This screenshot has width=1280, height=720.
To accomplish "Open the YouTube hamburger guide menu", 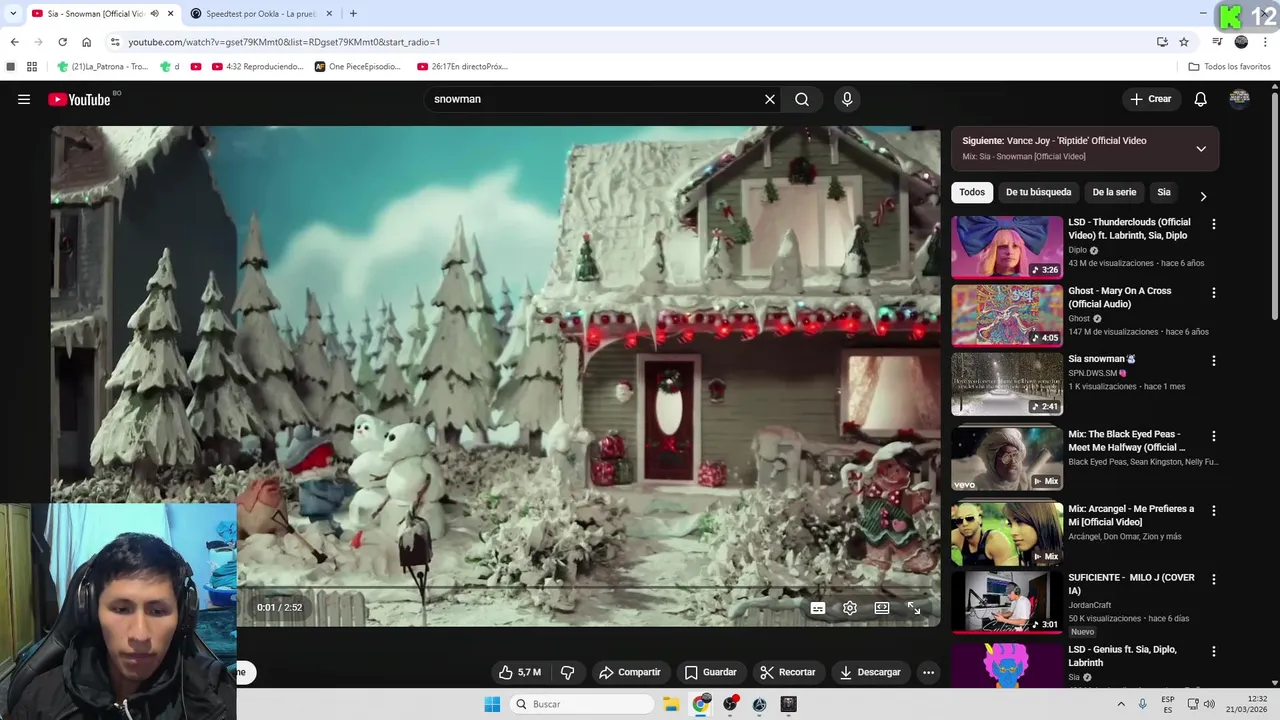I will pos(24,99).
